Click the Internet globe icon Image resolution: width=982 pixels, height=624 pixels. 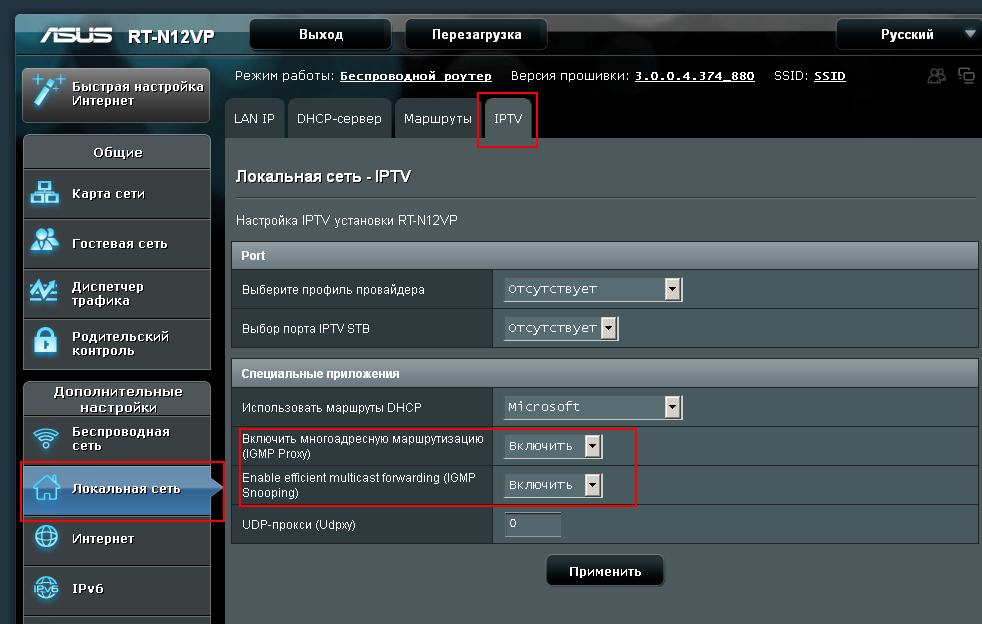[x=46, y=537]
